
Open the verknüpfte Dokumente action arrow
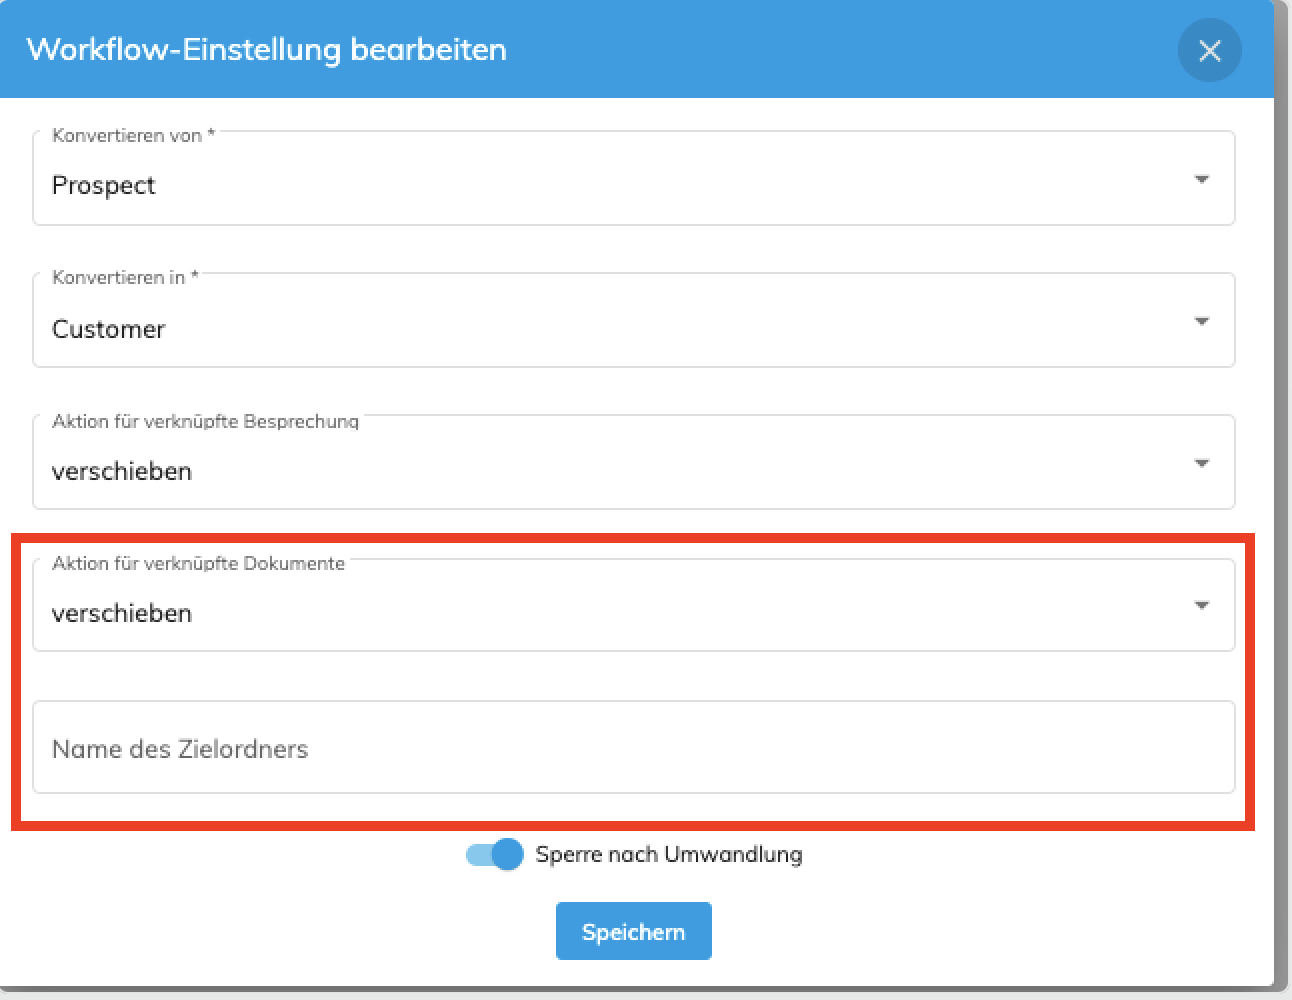pyautogui.click(x=1202, y=605)
